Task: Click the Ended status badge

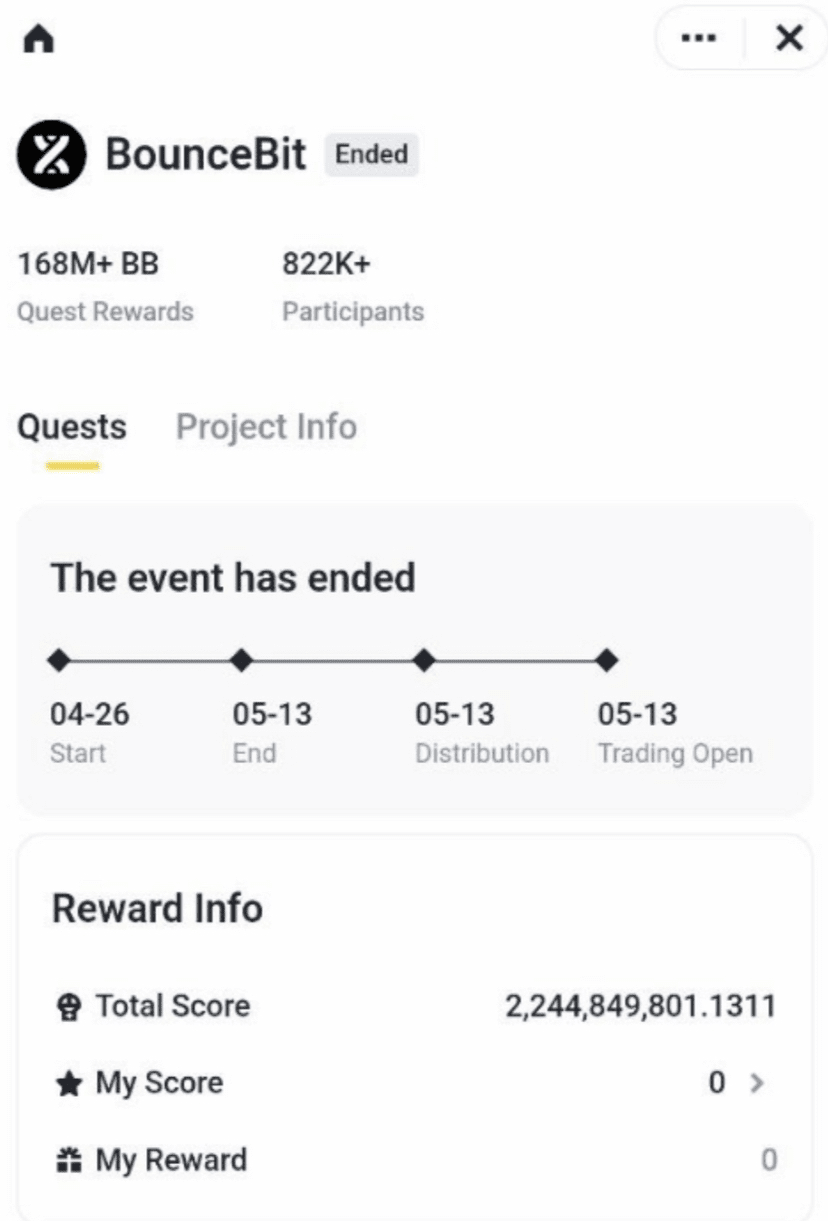Action: 371,155
